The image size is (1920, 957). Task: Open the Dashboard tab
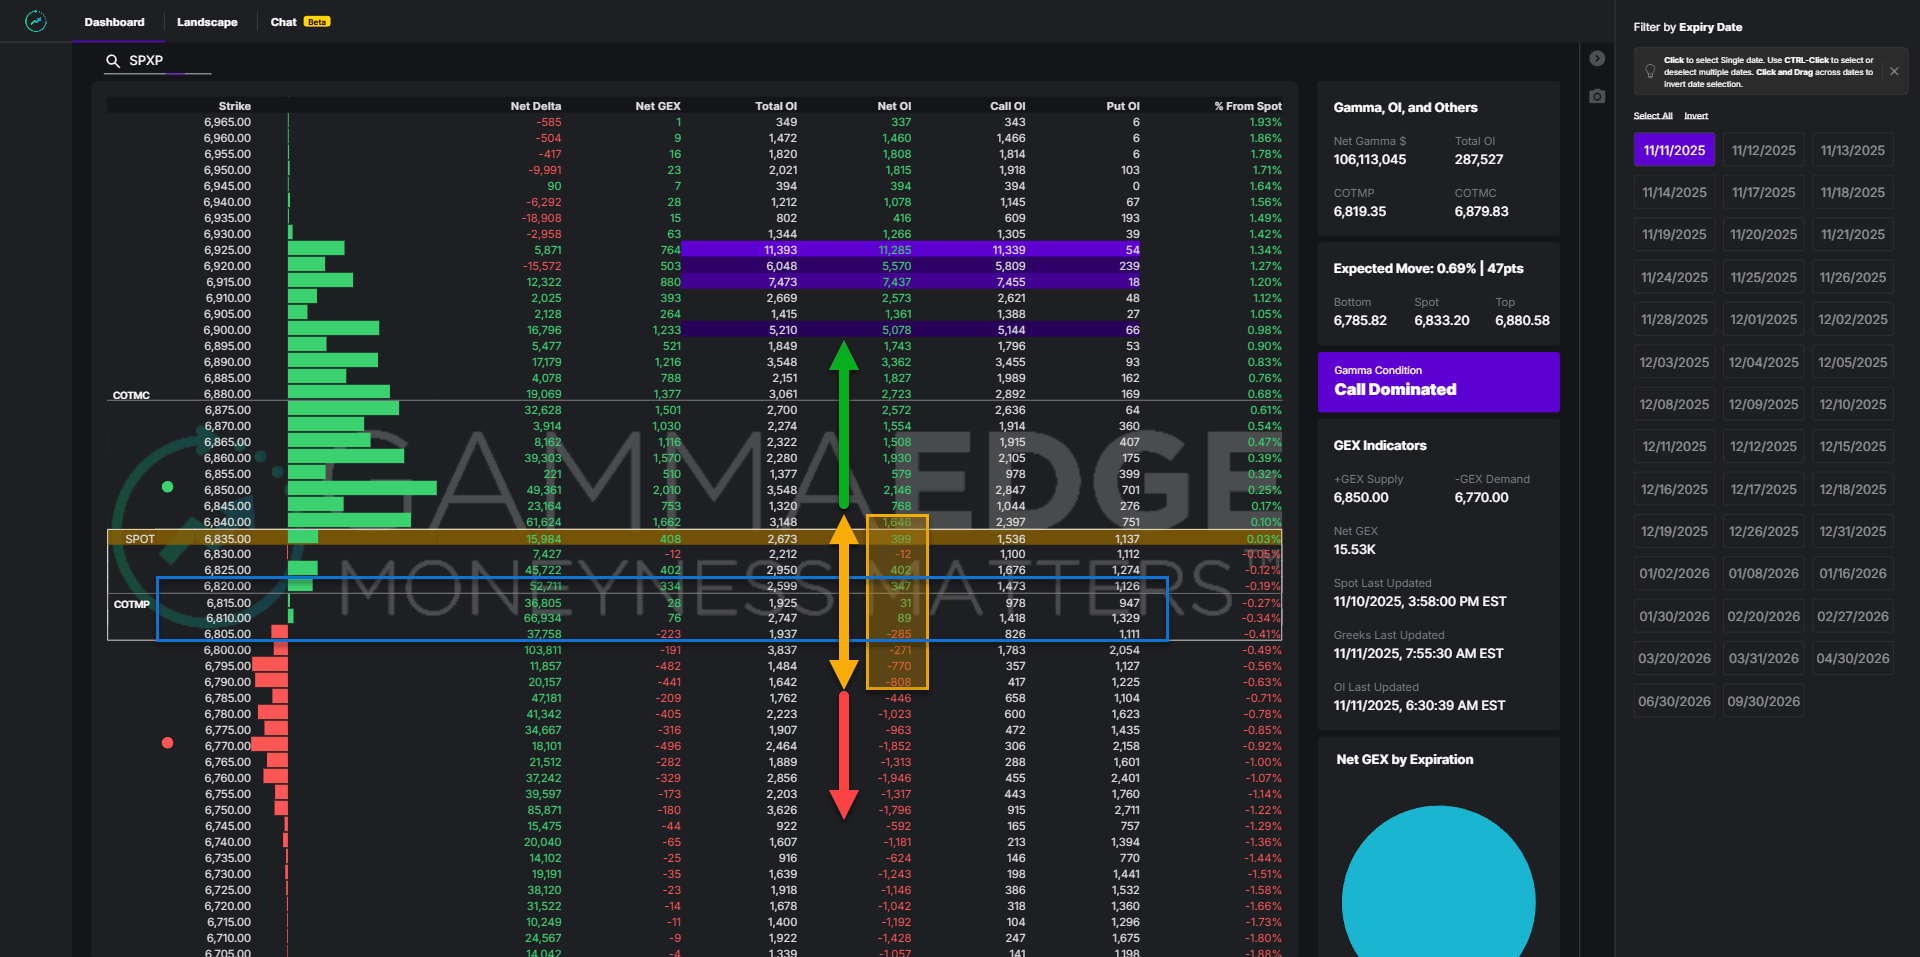(114, 22)
